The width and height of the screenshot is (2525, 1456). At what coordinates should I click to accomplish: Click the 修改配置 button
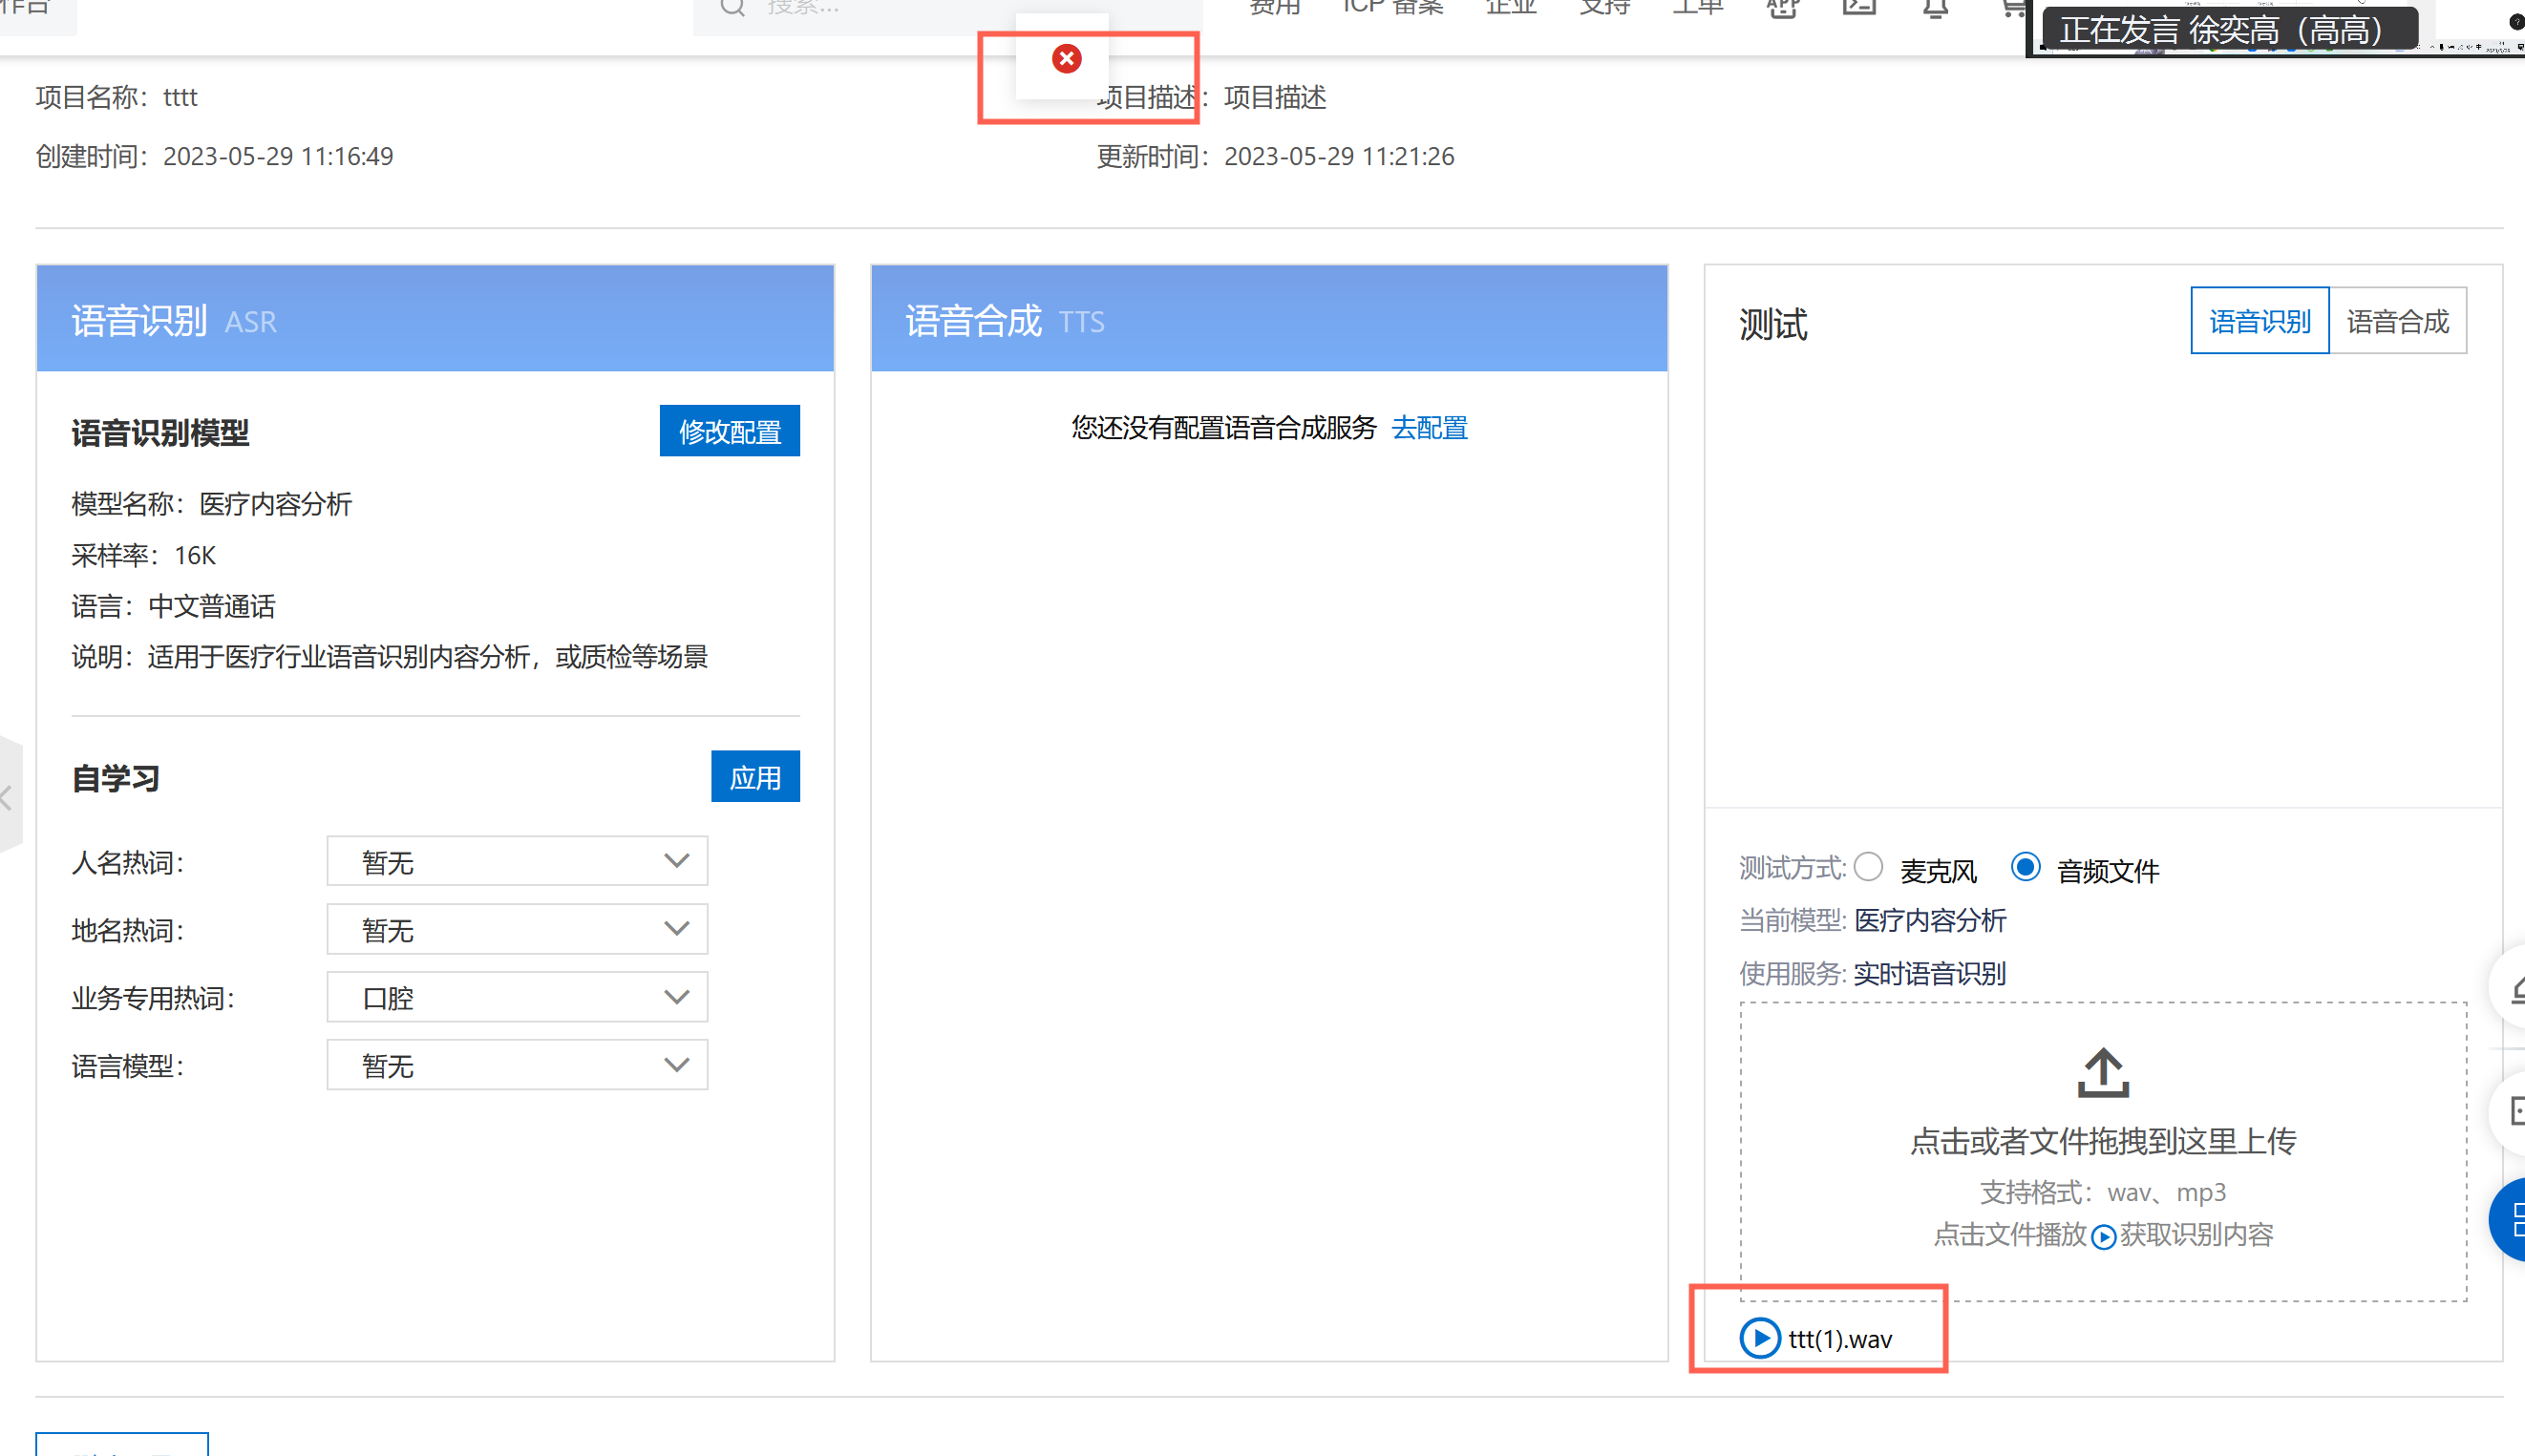(729, 431)
